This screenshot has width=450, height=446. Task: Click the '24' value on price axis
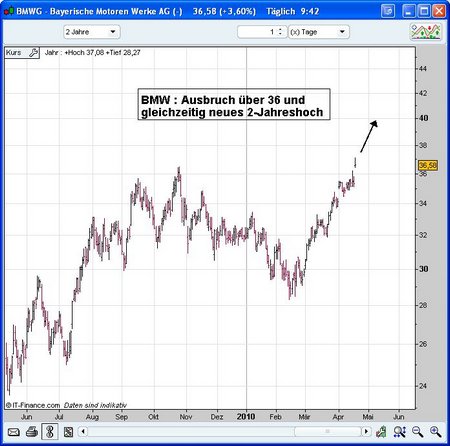pos(423,386)
